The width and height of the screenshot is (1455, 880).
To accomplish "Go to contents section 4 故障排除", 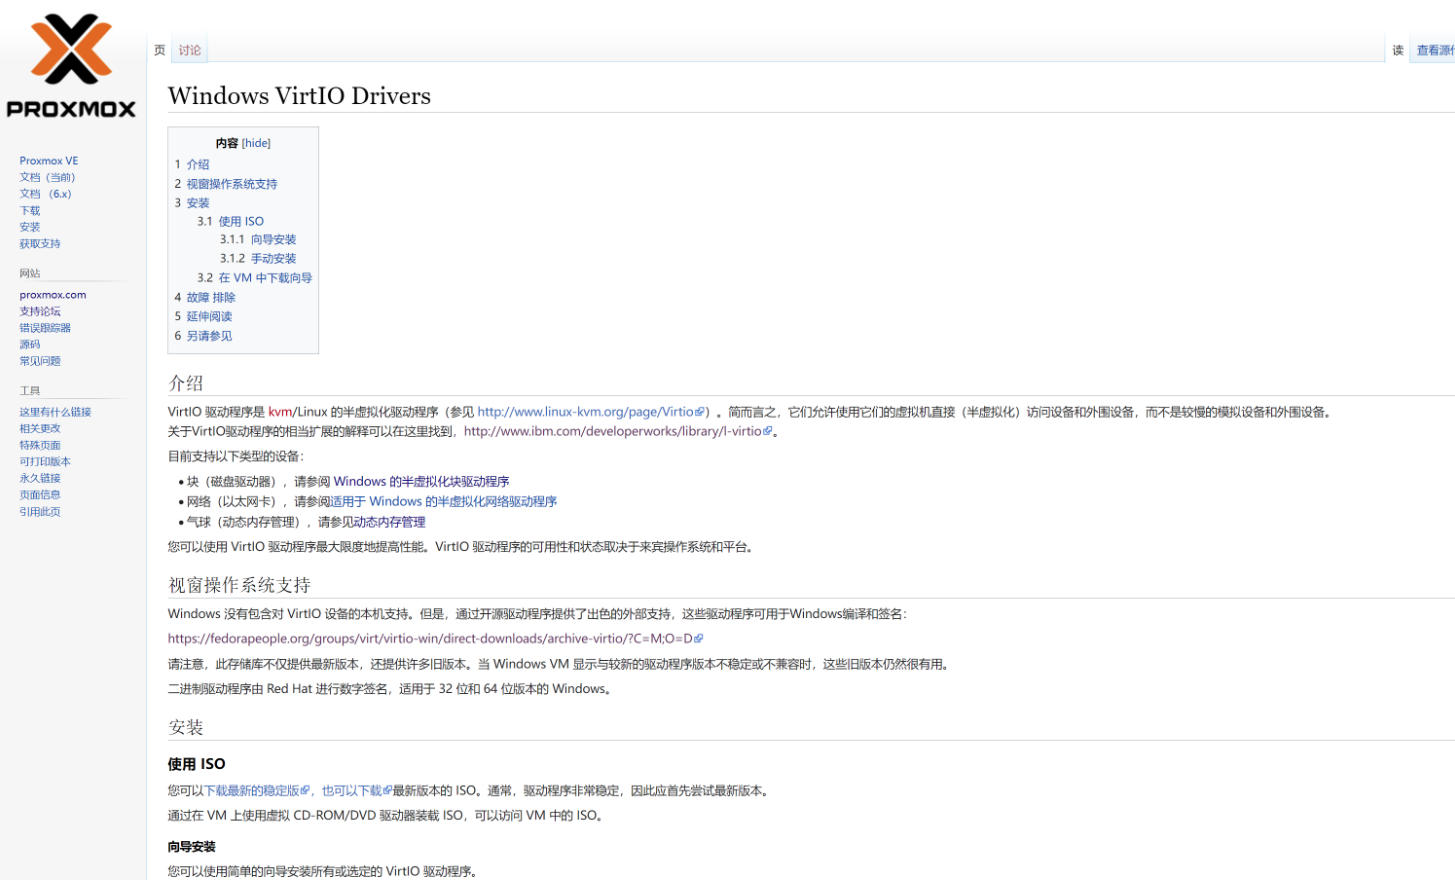I will pyautogui.click(x=210, y=297).
